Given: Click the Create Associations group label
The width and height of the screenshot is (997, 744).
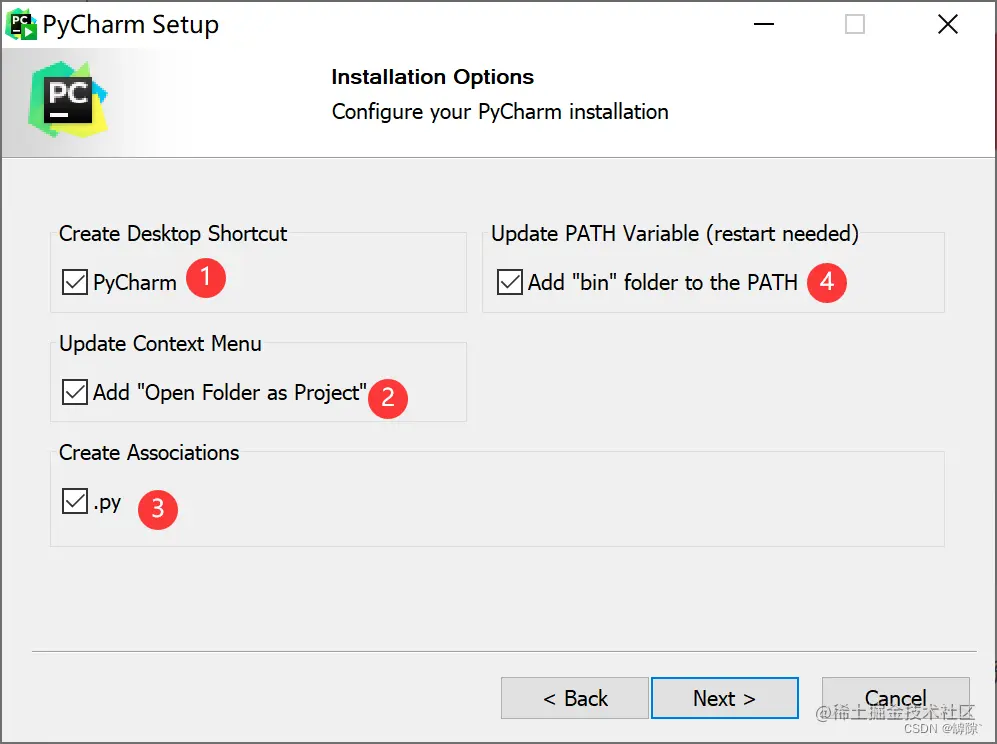Looking at the screenshot, I should (x=149, y=453).
